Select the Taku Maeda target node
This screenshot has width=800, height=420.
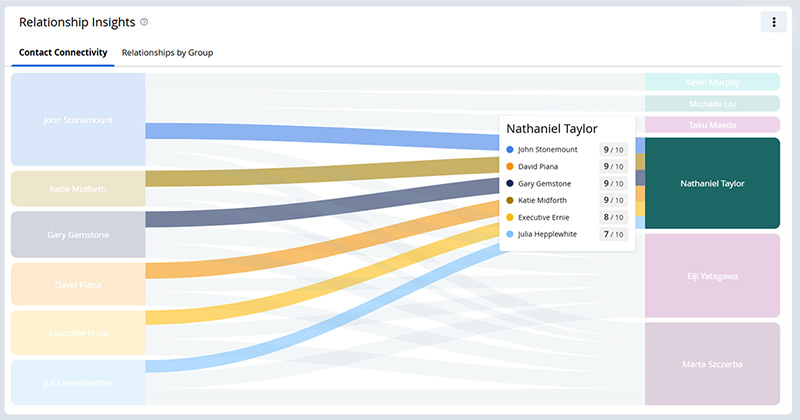712,125
